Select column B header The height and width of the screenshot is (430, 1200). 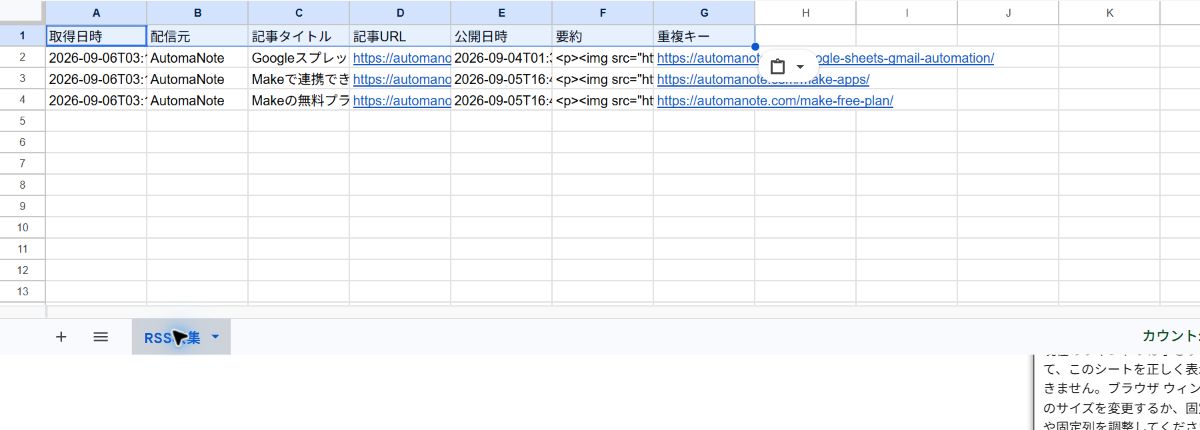[198, 13]
